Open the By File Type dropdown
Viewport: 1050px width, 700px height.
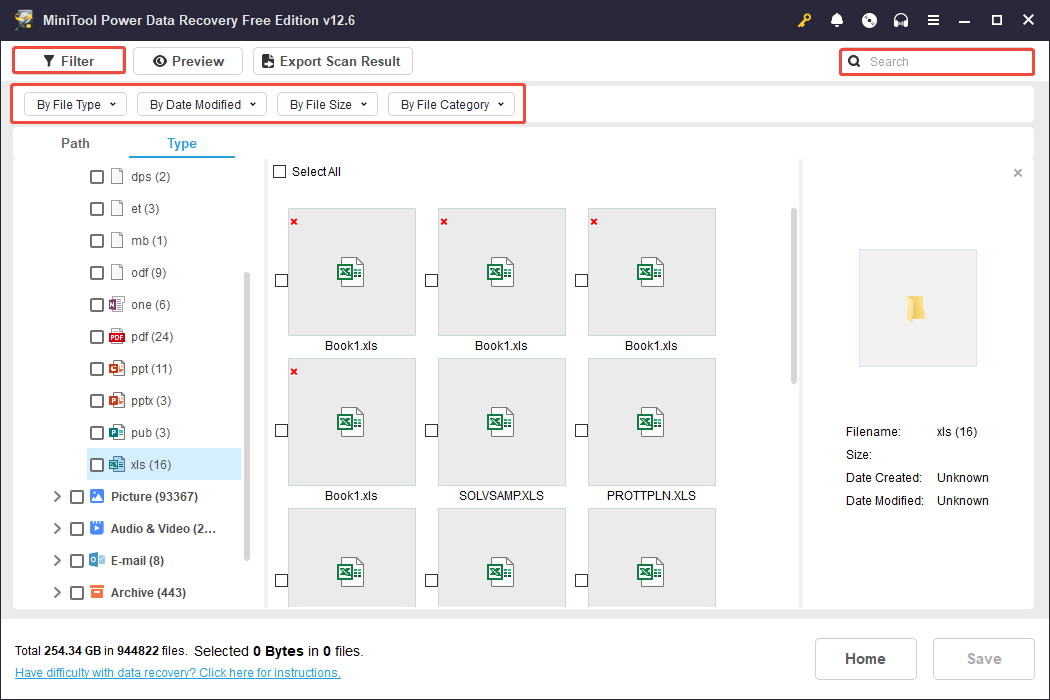click(74, 104)
